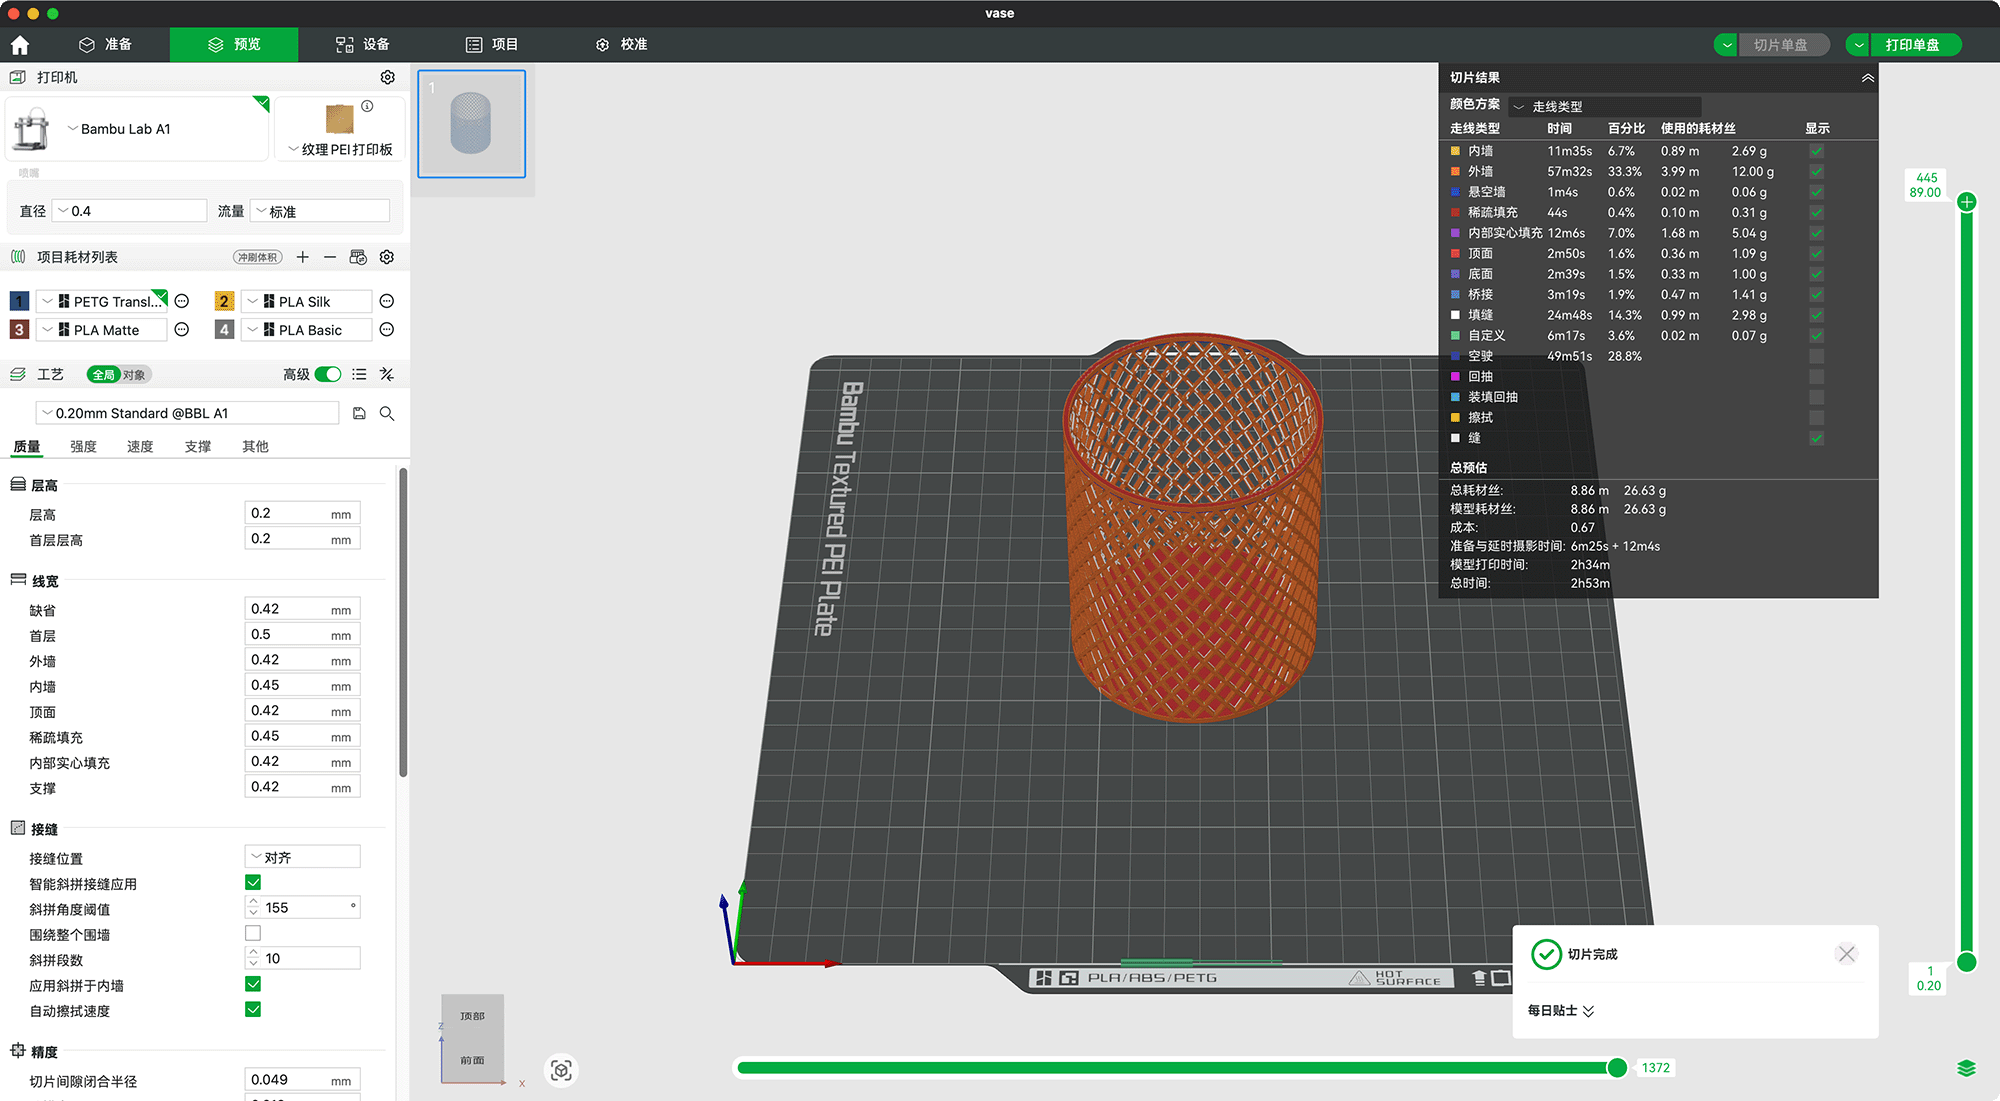The image size is (2000, 1101).
Task: Collapse the slice result panel arrow
Action: (x=1867, y=77)
